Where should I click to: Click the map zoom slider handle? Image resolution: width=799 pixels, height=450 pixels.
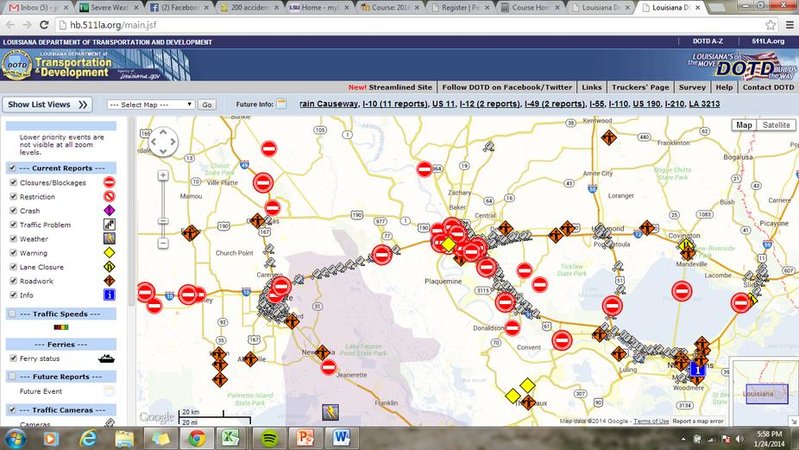point(163,221)
